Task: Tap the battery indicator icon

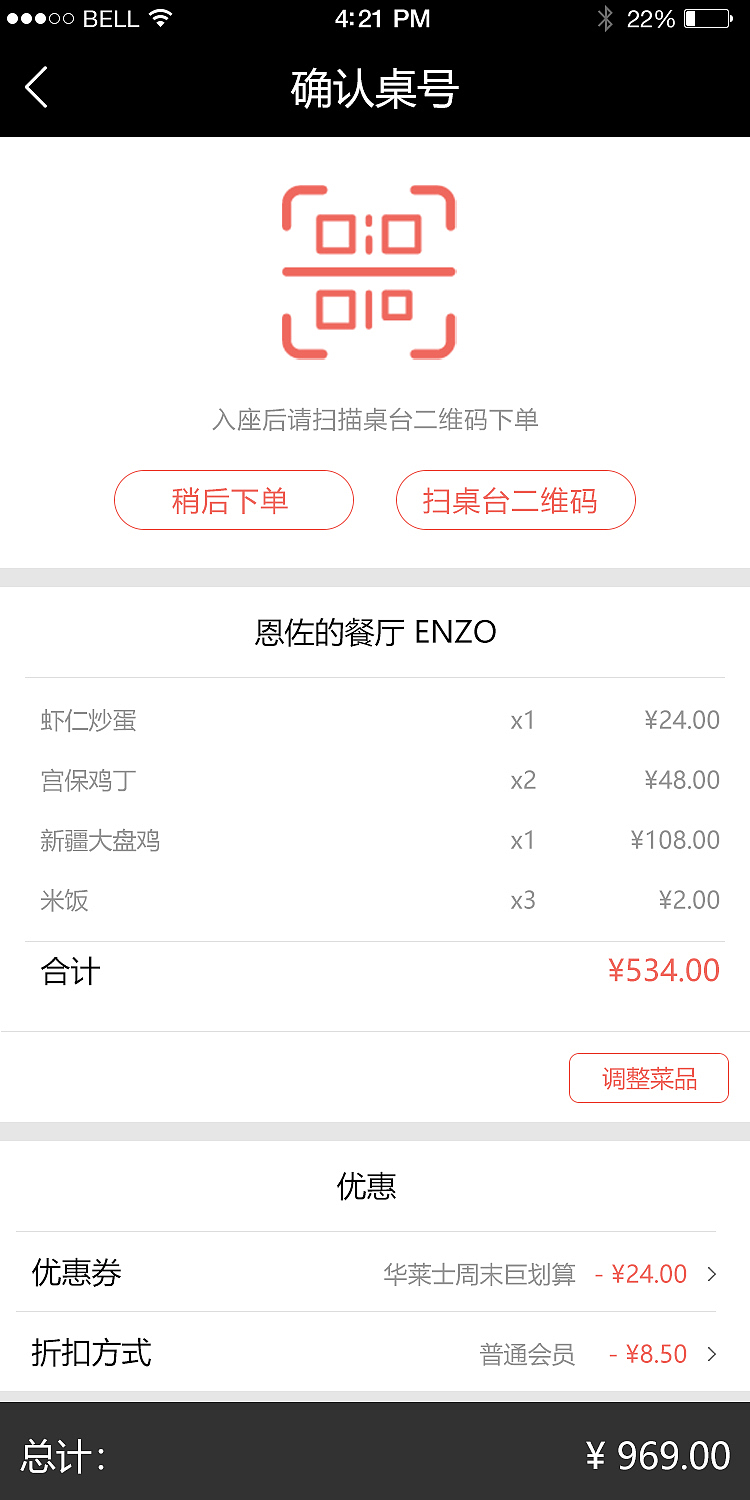Action: coord(708,19)
